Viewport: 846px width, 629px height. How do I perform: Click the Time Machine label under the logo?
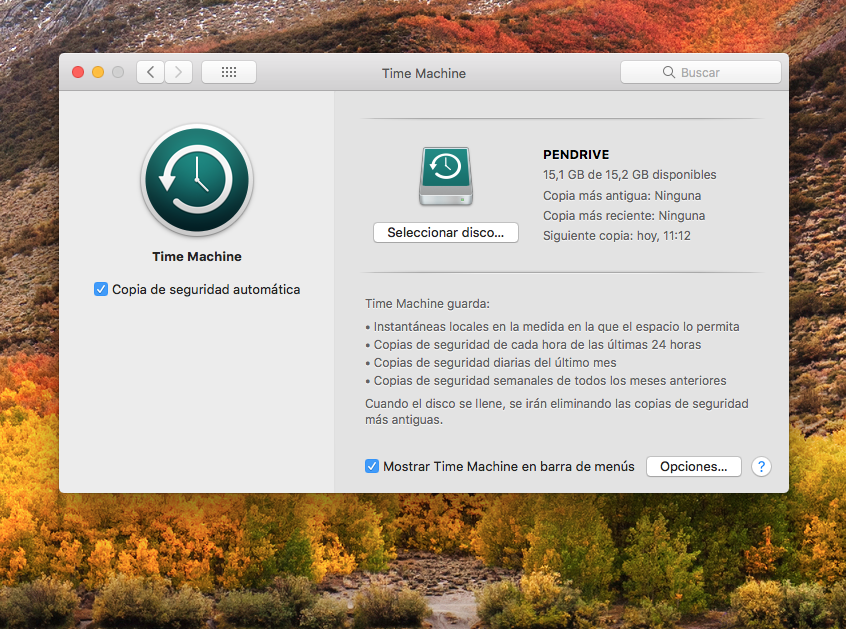pos(197,257)
